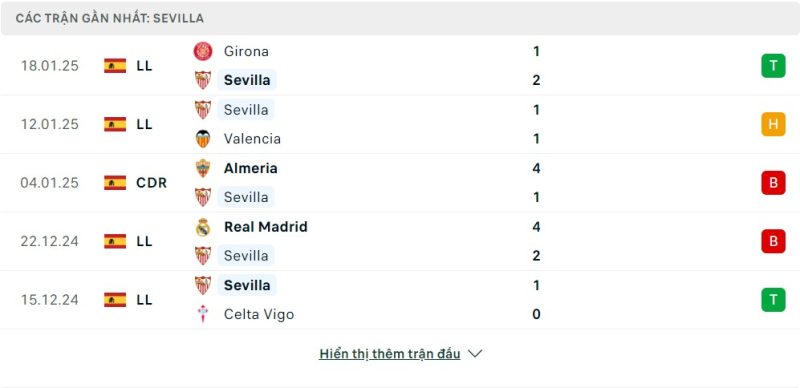The width and height of the screenshot is (800, 388).
Task: Click the Real Madrid club crest icon
Action: (203, 227)
